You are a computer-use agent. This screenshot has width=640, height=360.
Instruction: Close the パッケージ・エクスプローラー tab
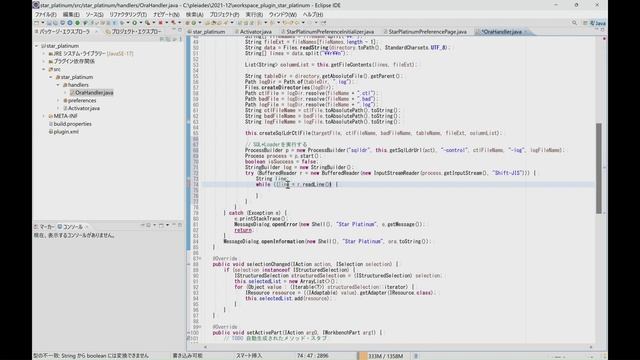click(96, 32)
